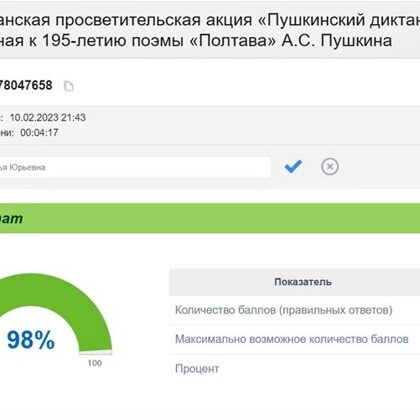Viewport: 420px width, 420px height.
Task: Select the ID number ending 78047658
Action: coord(26,85)
